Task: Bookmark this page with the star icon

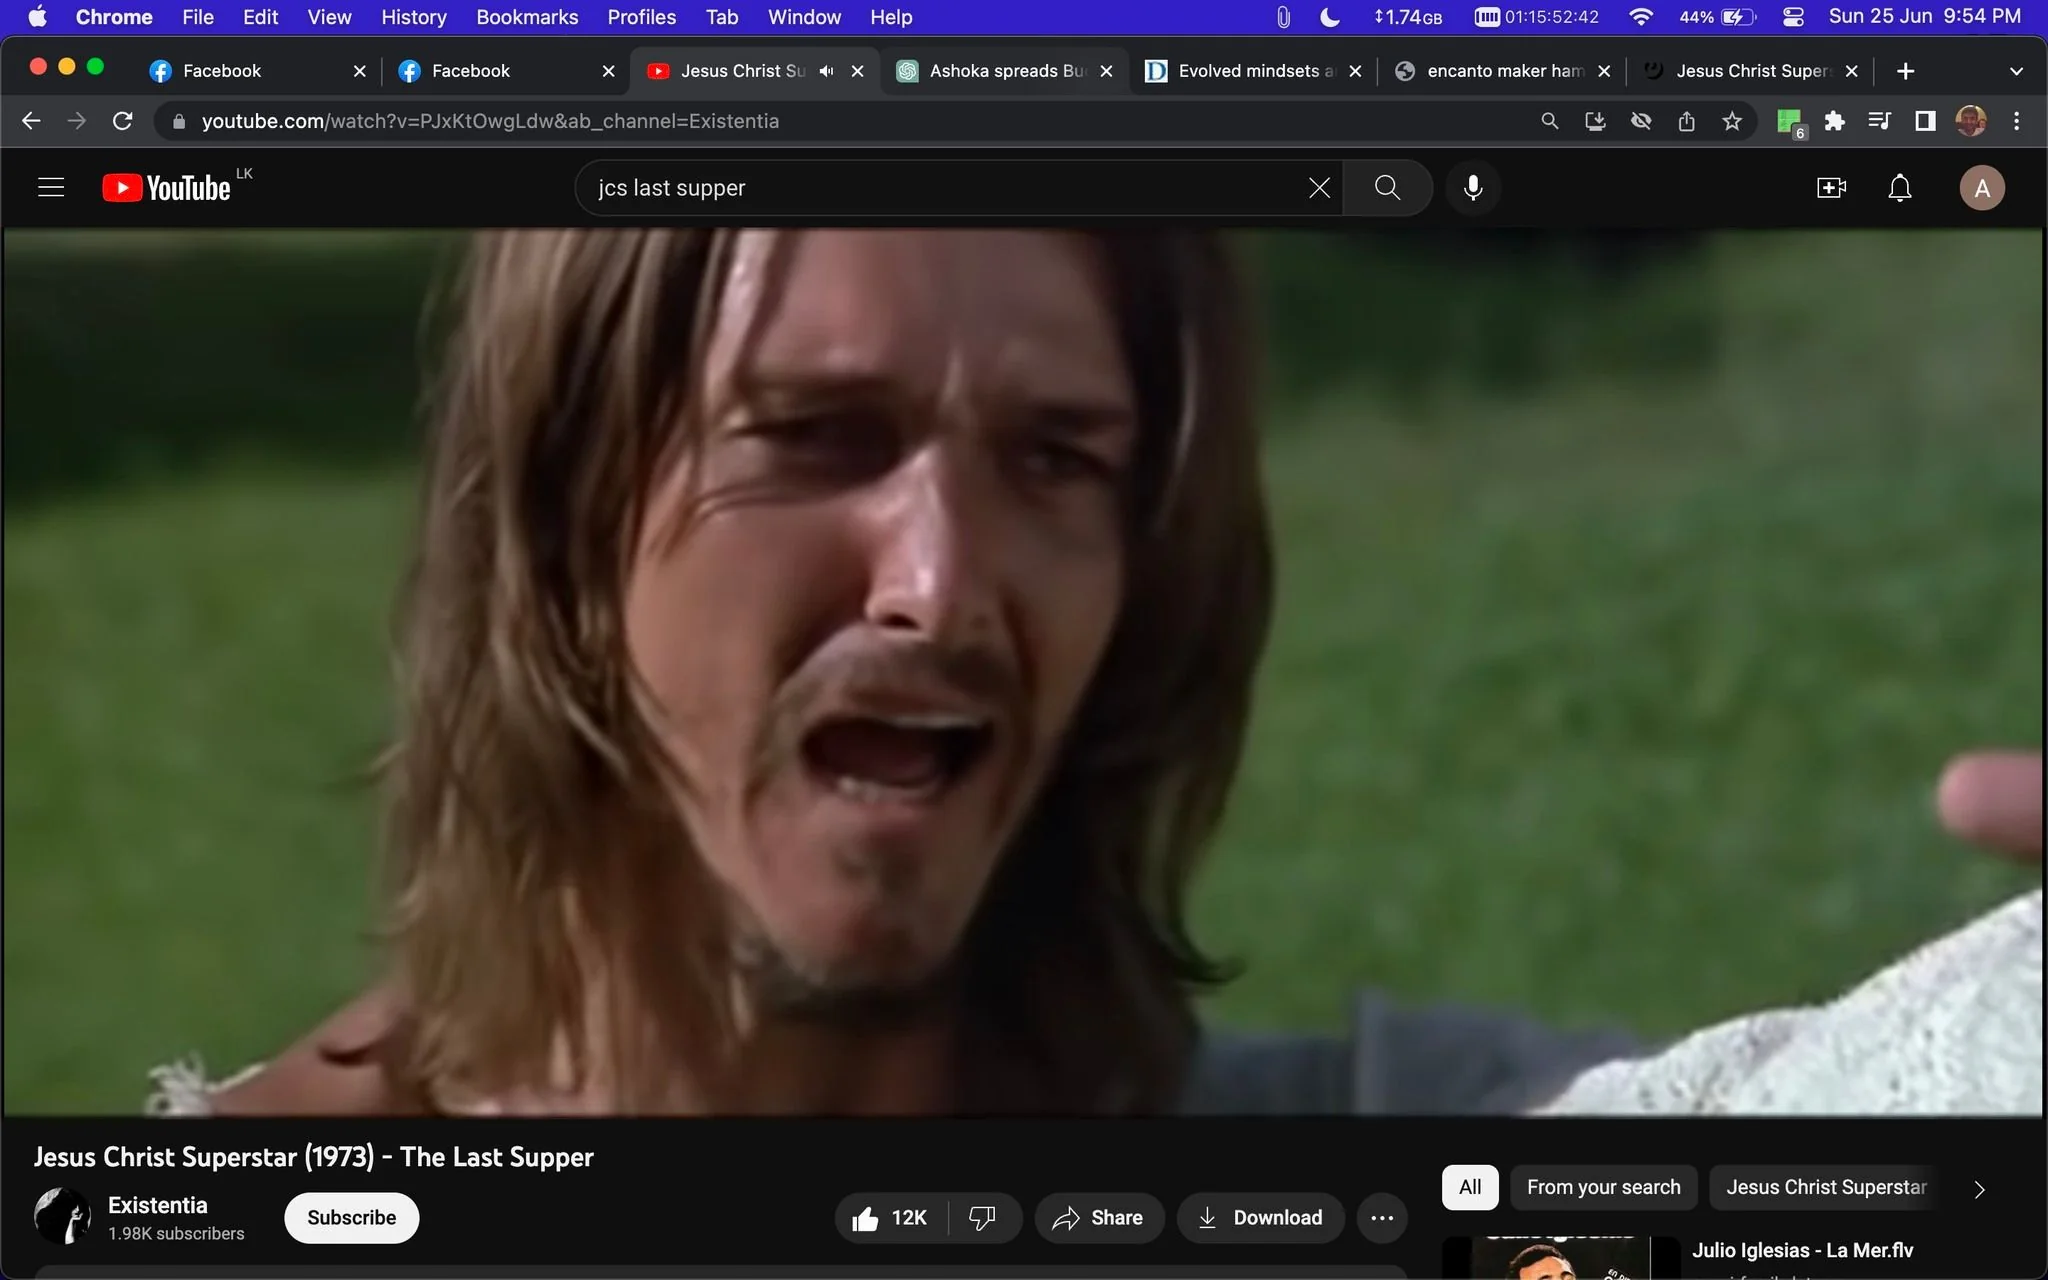Action: (1732, 121)
